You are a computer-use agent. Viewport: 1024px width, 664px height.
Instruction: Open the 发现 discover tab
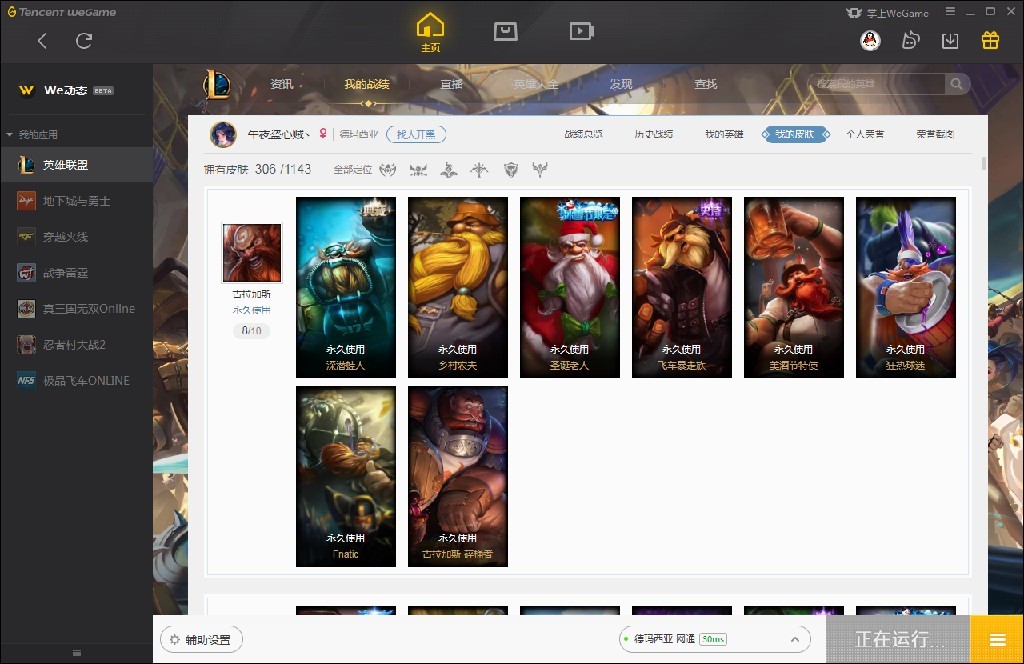(x=620, y=84)
